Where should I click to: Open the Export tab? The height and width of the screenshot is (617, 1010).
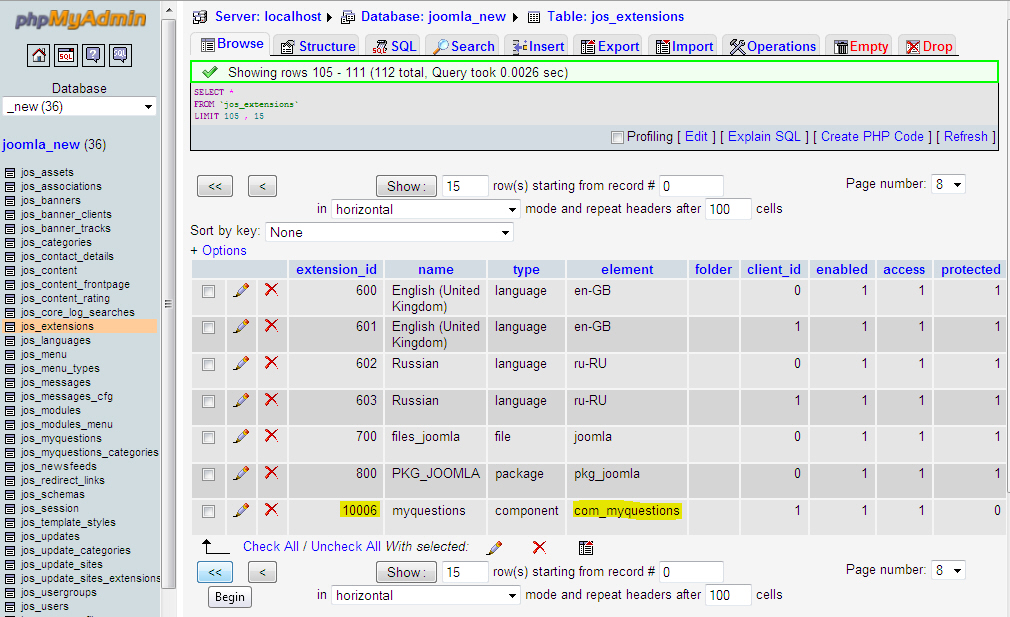click(x=610, y=46)
